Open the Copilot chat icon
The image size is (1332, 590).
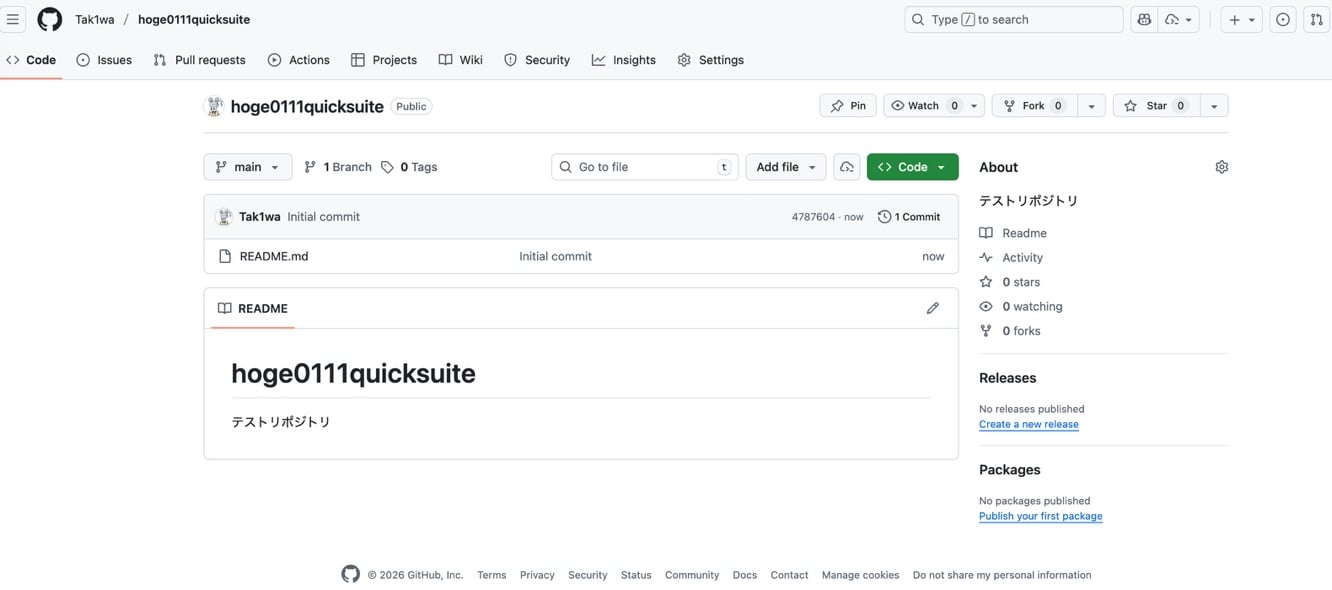tap(1144, 19)
